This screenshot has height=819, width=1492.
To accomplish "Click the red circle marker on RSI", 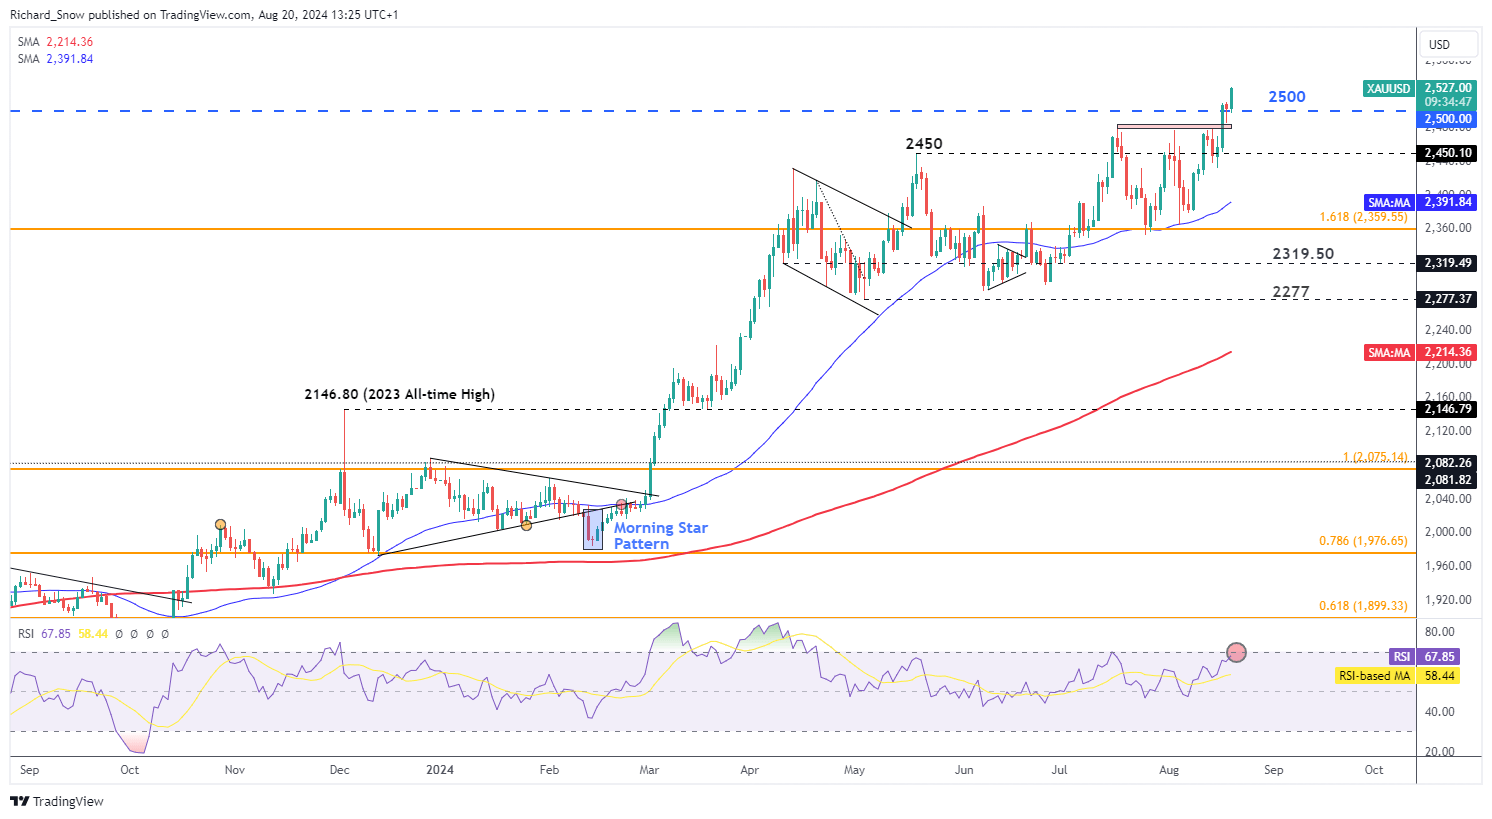I will click(1236, 653).
